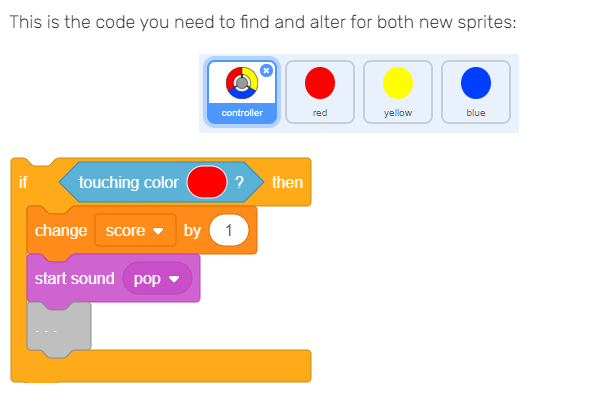Click the pop dropdown arrow
This screenshot has width=608, height=413.
pos(174,279)
